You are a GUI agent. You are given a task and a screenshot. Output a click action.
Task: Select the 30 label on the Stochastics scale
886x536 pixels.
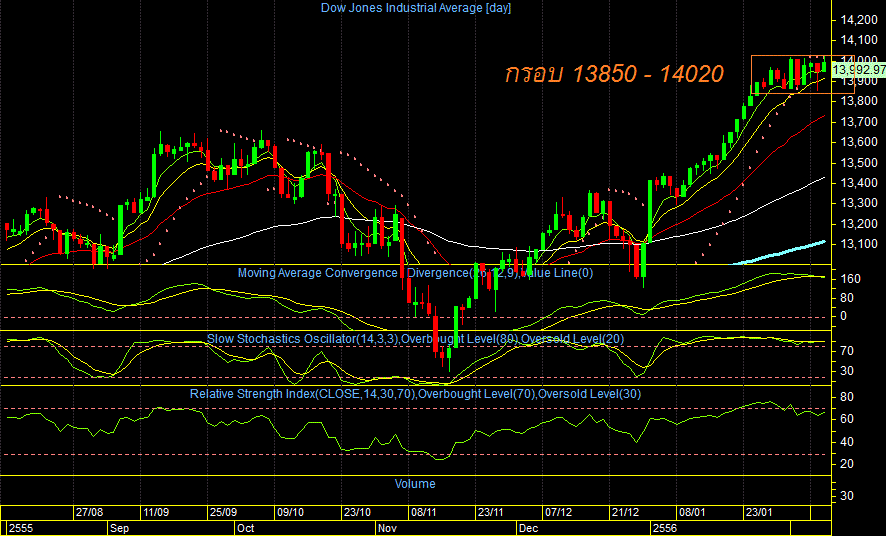pos(849,371)
